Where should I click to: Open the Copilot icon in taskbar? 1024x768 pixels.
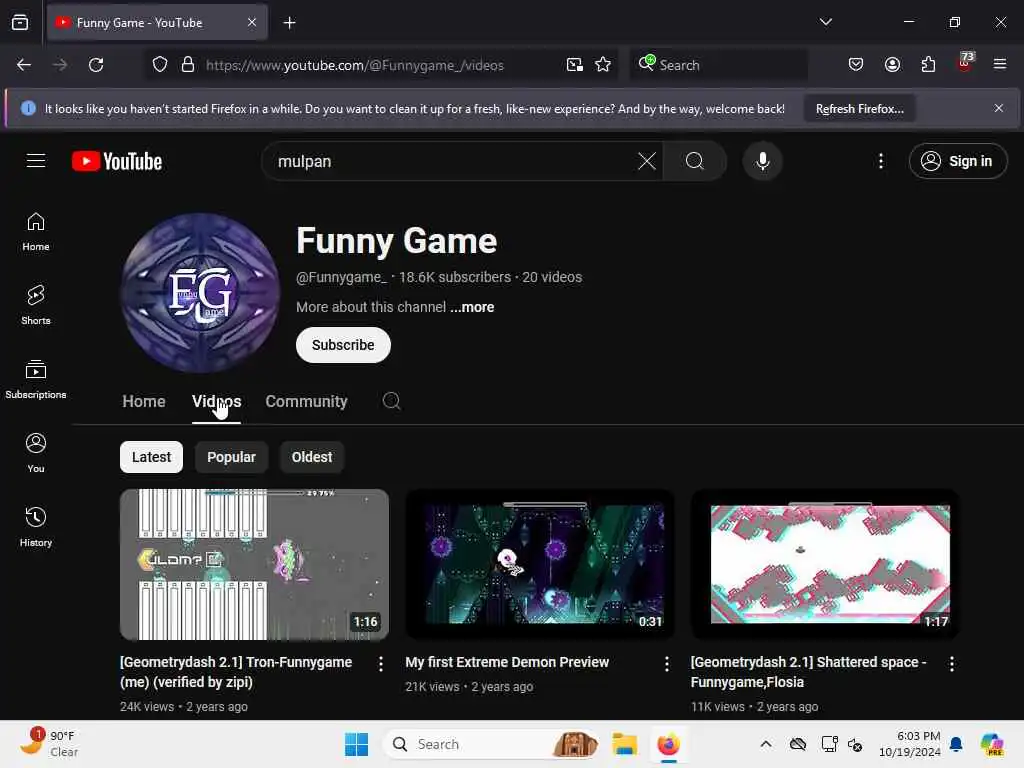point(991,744)
